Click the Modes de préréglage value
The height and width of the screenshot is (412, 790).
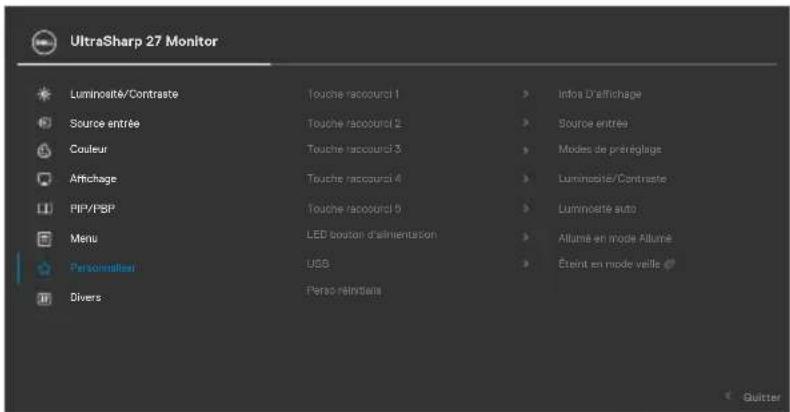(610, 150)
